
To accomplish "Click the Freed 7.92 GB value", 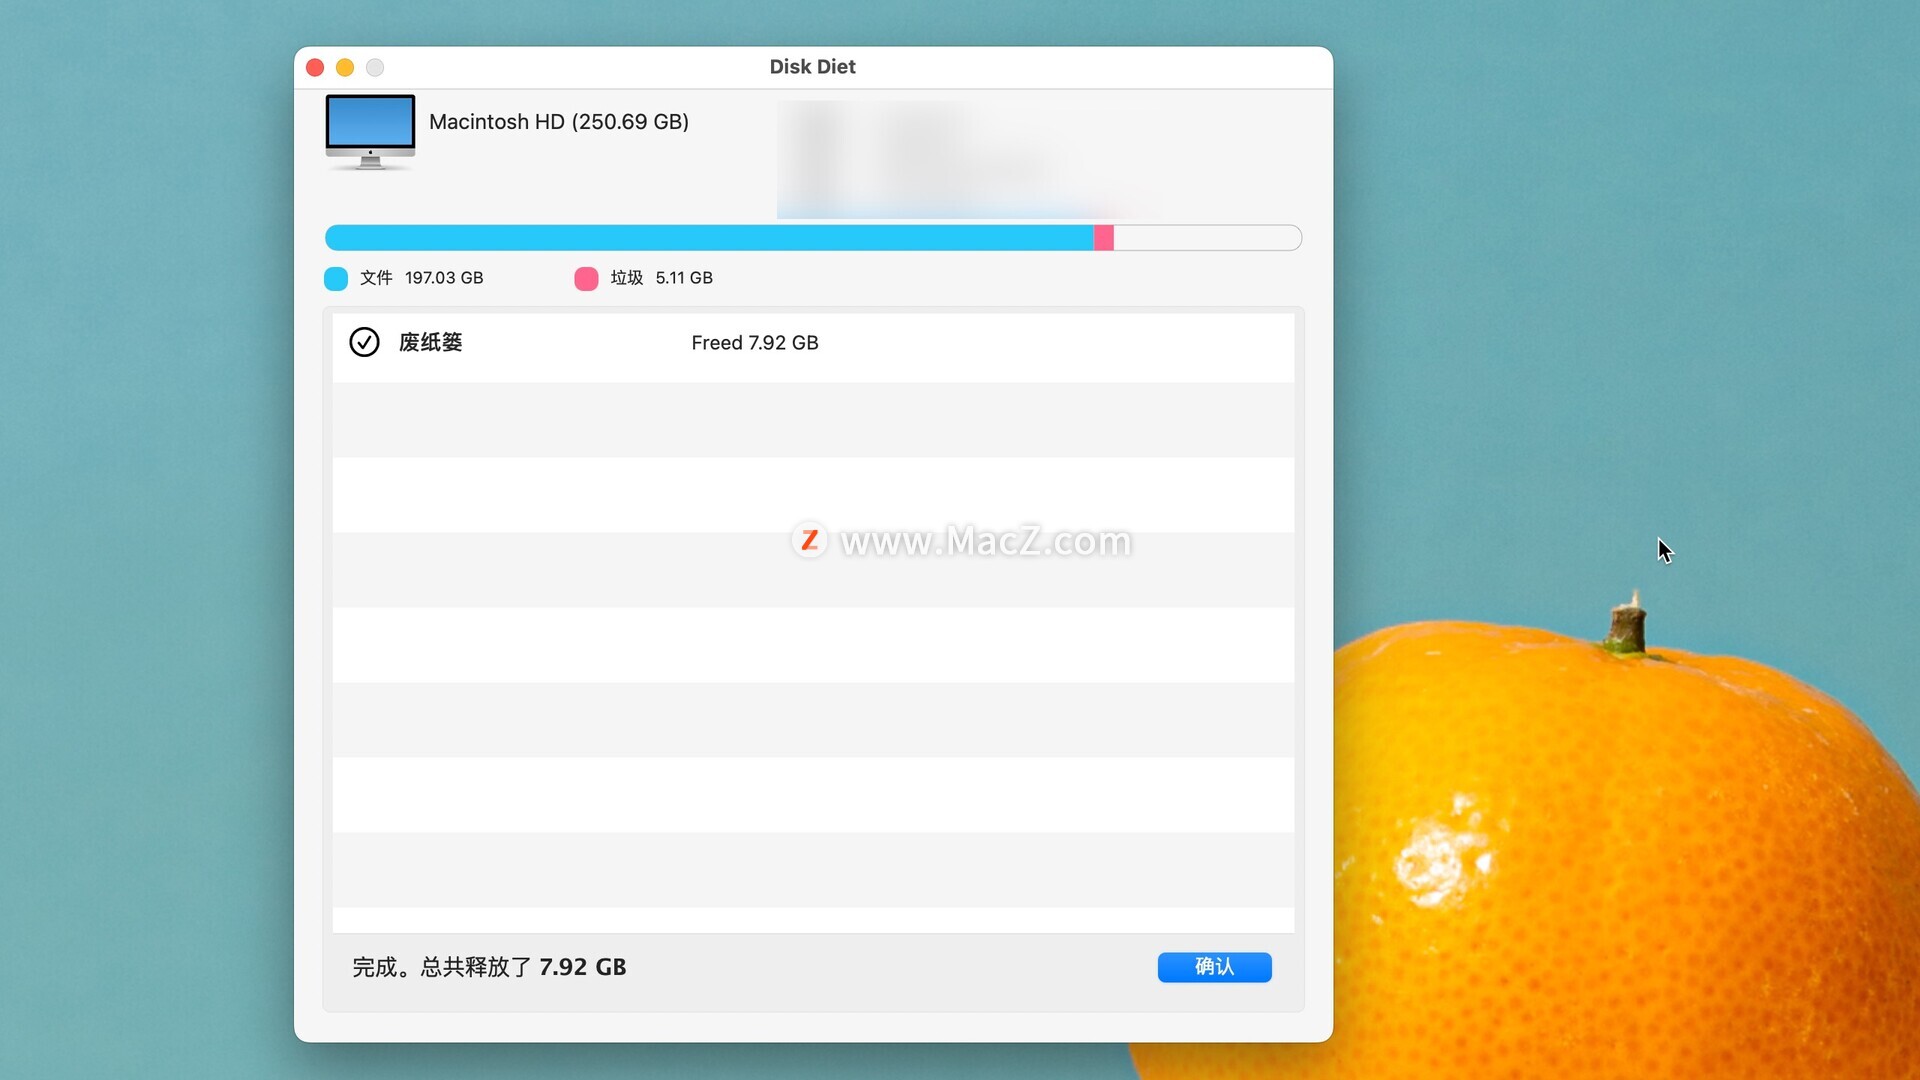I will pos(755,343).
